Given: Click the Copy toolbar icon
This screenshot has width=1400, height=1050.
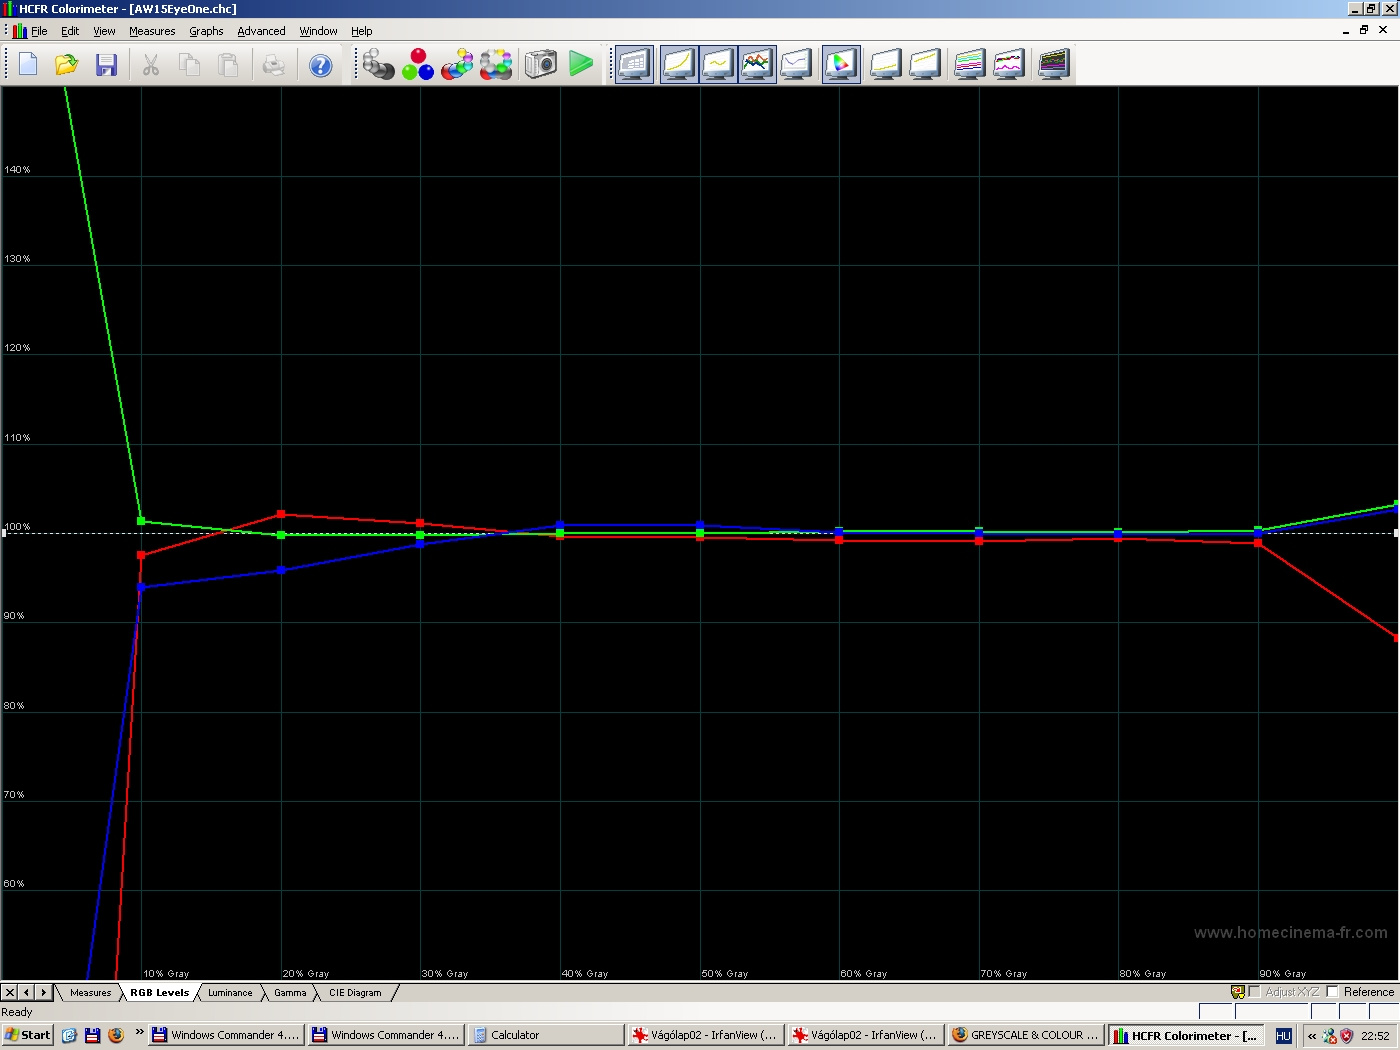Looking at the screenshot, I should (x=190, y=65).
